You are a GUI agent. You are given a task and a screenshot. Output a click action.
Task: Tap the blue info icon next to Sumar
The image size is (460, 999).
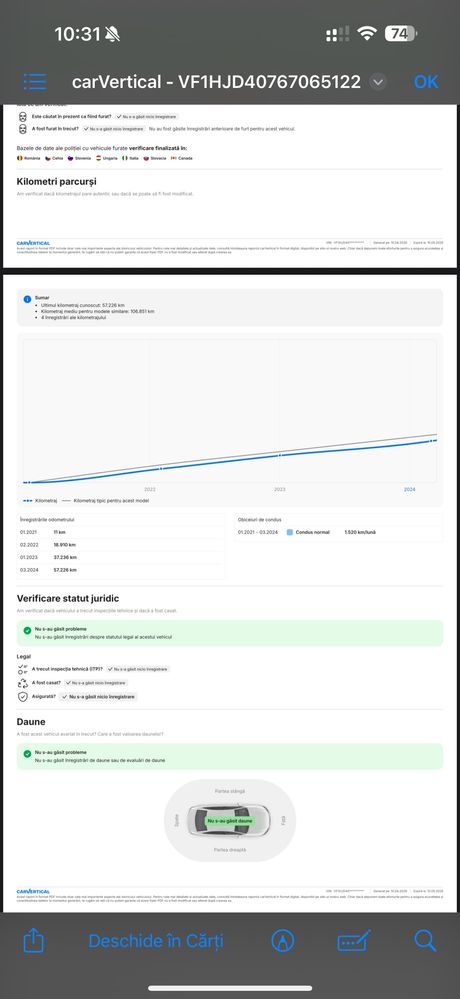pyautogui.click(x=27, y=299)
